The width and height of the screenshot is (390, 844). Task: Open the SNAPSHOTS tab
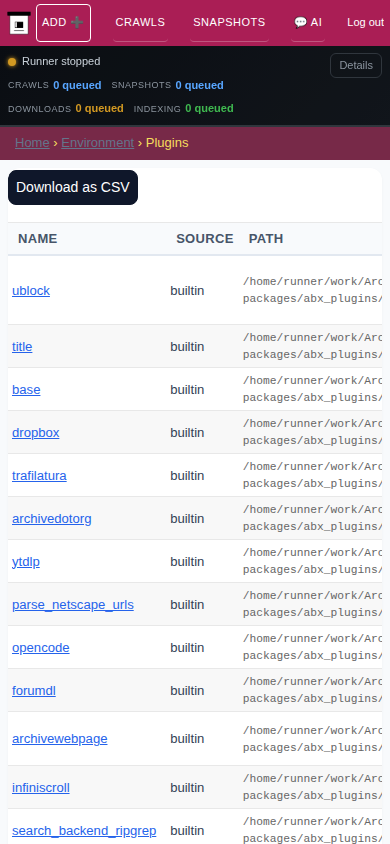pyautogui.click(x=229, y=23)
